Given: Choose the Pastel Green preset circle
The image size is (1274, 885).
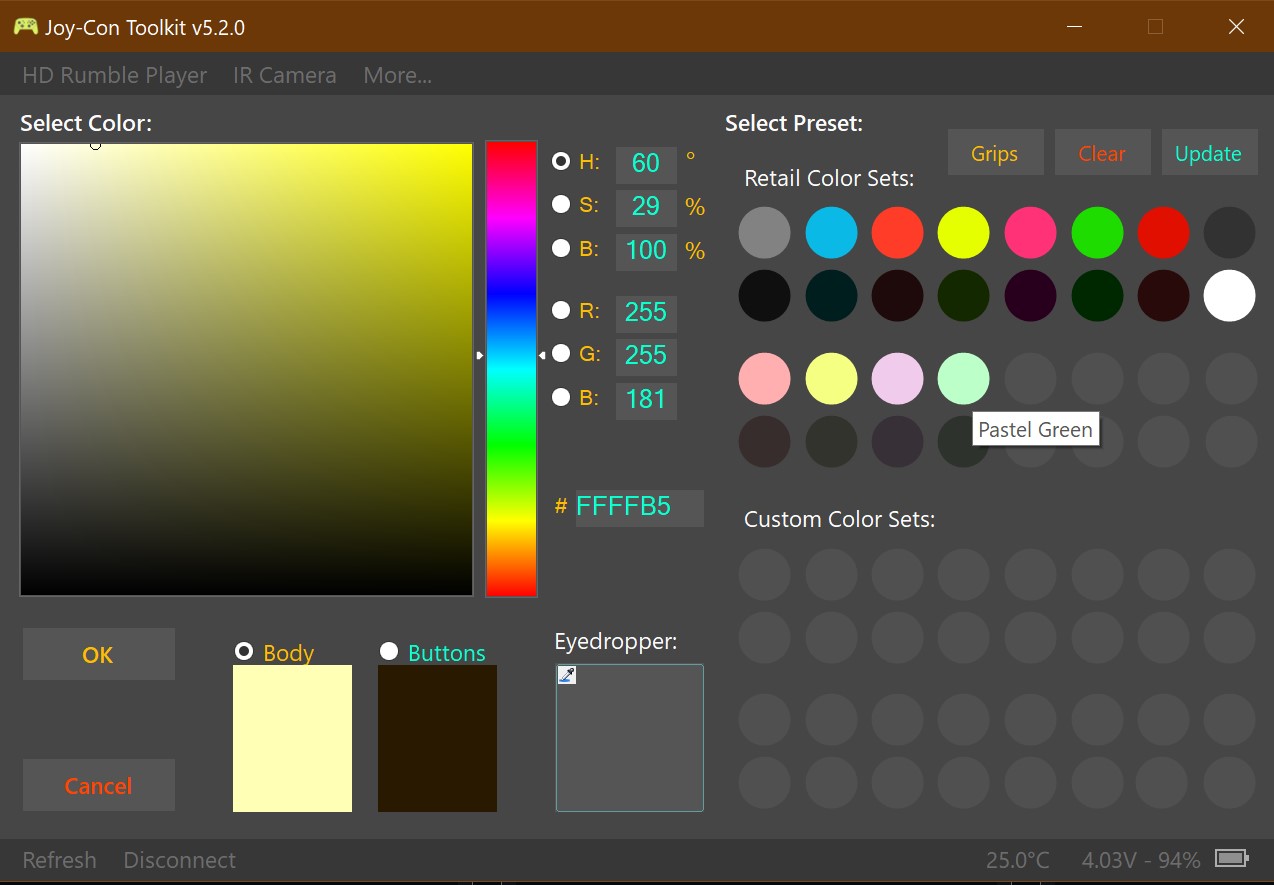Looking at the screenshot, I should click(x=963, y=379).
